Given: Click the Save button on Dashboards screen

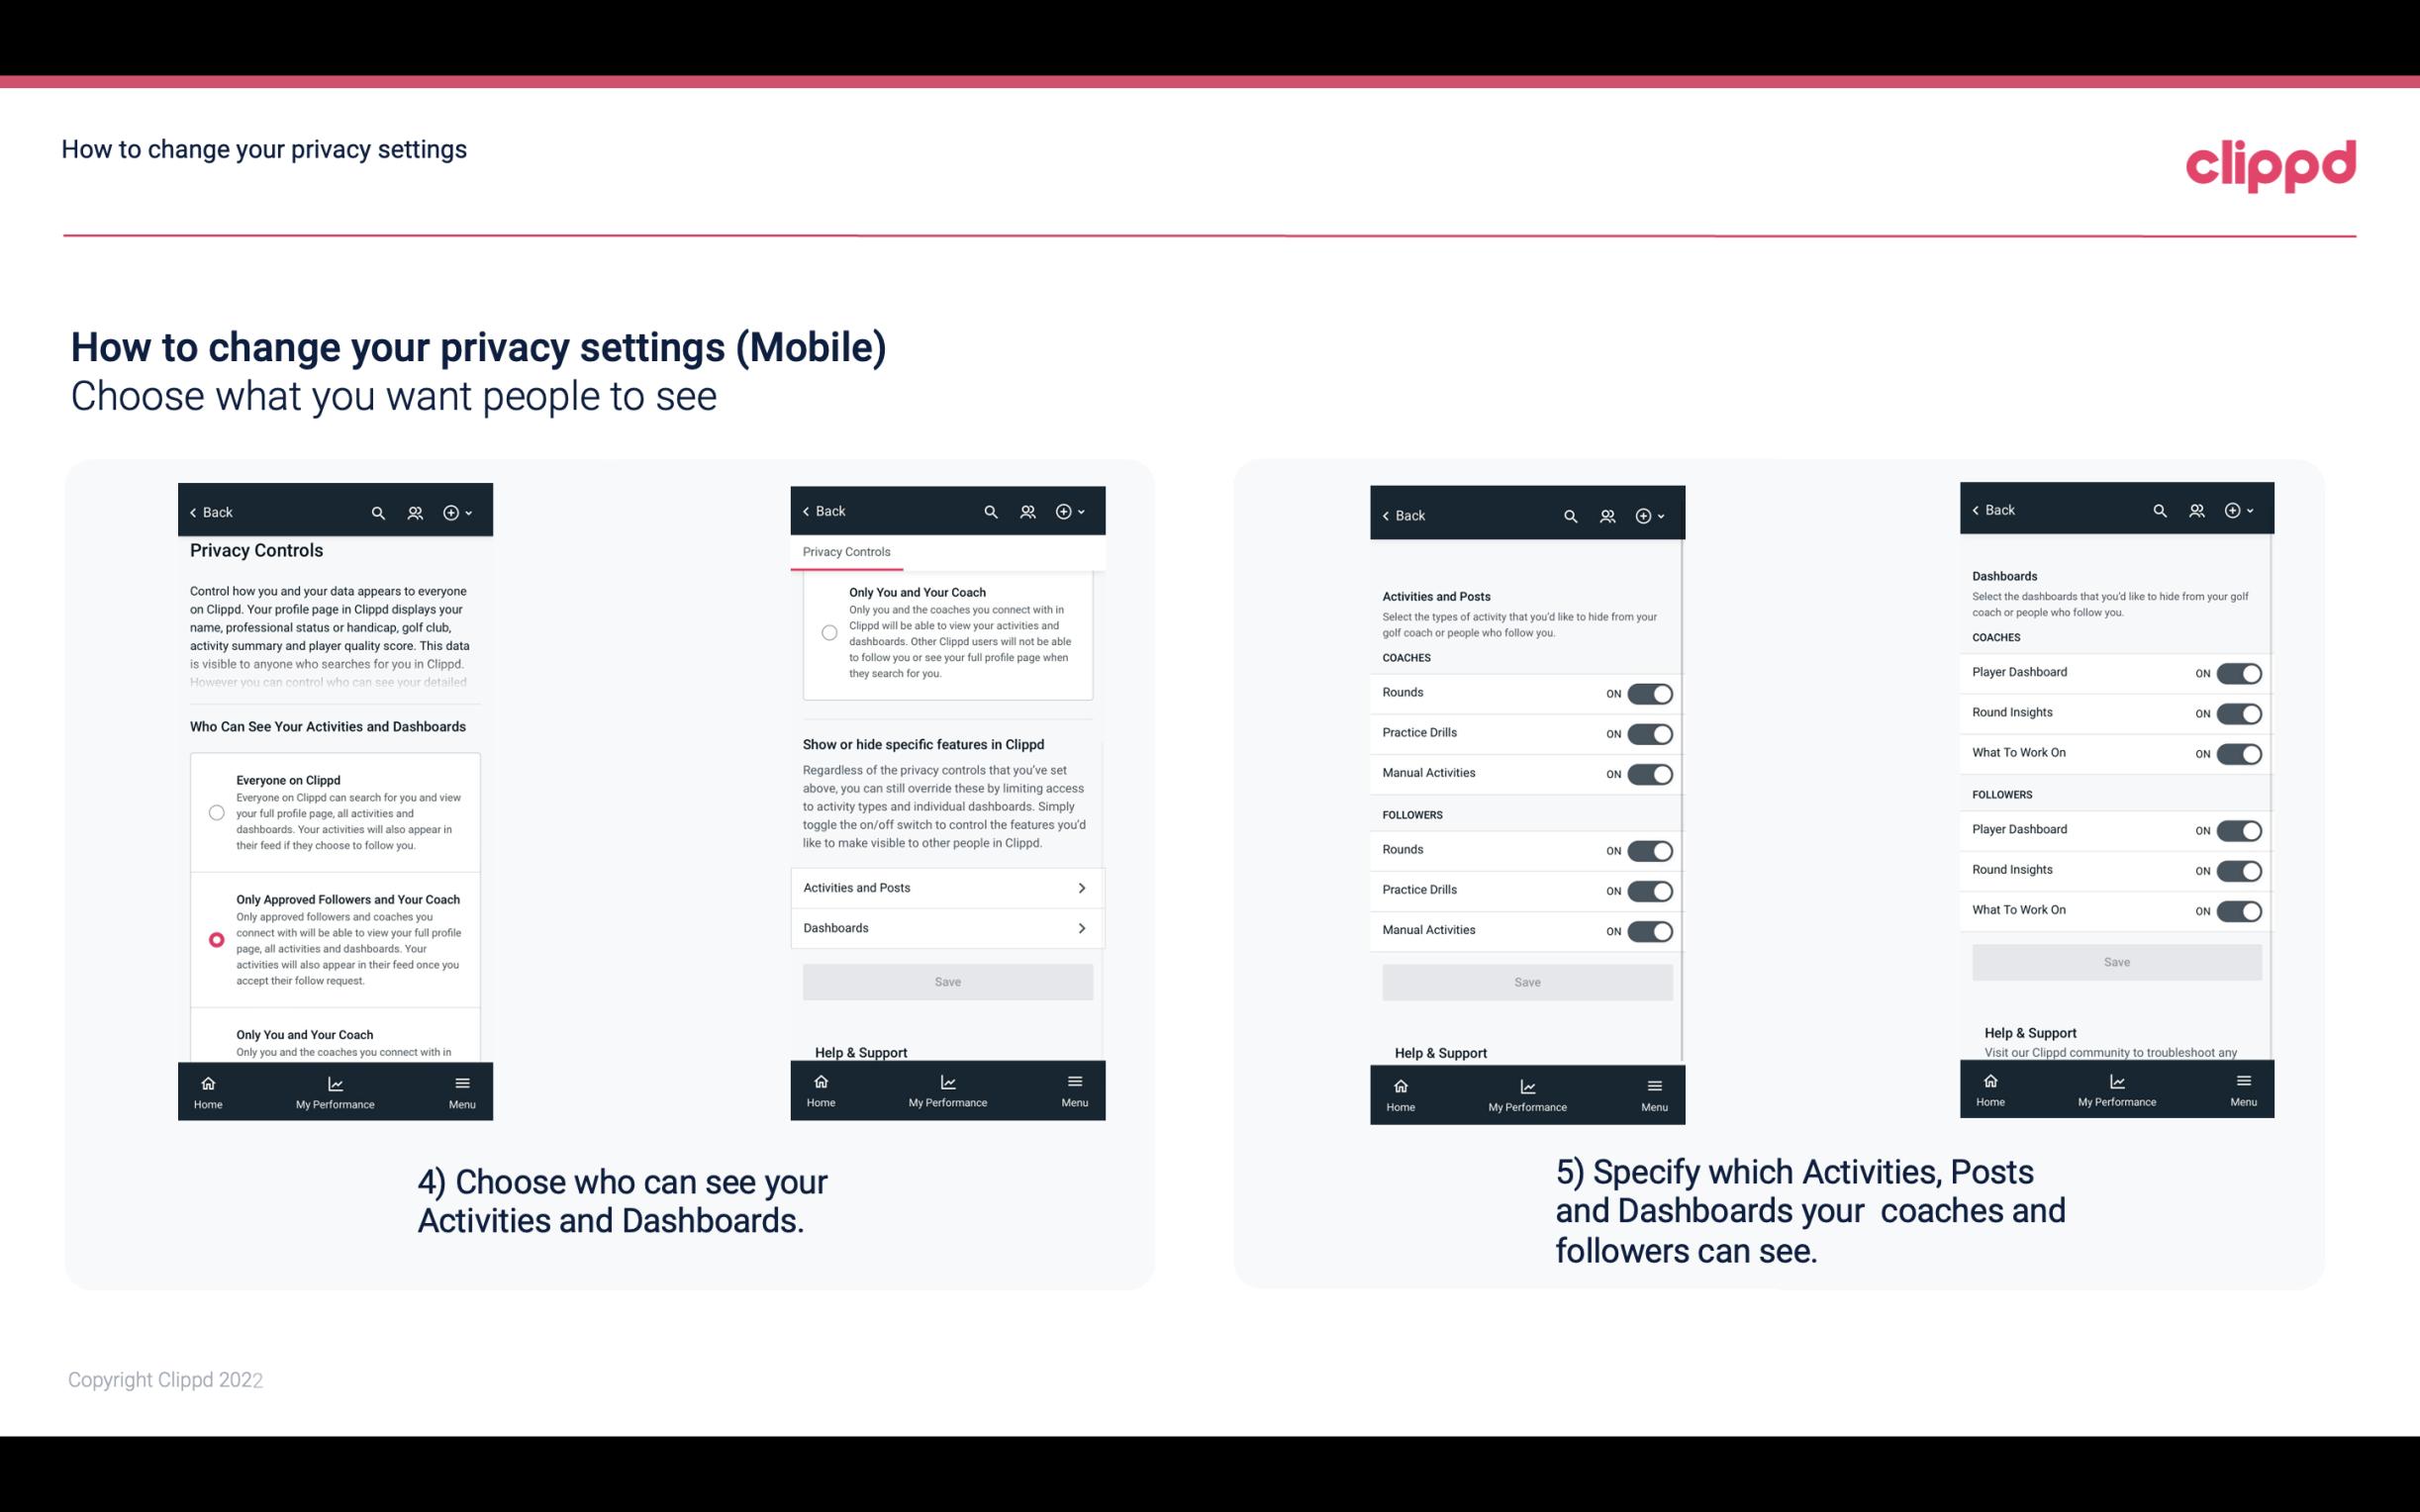Looking at the screenshot, I should [x=2115, y=962].
